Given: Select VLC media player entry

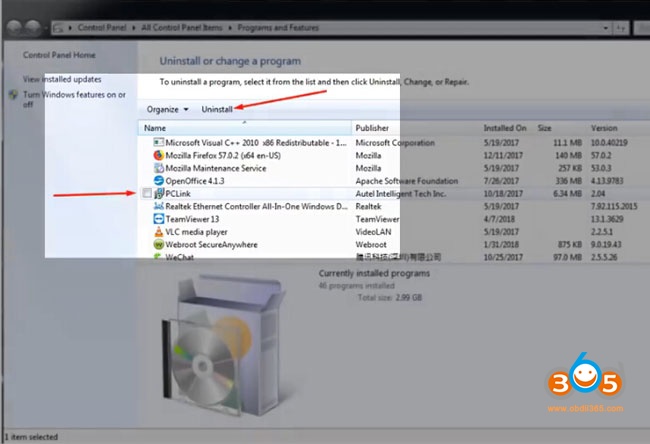Looking at the screenshot, I should 196,232.
